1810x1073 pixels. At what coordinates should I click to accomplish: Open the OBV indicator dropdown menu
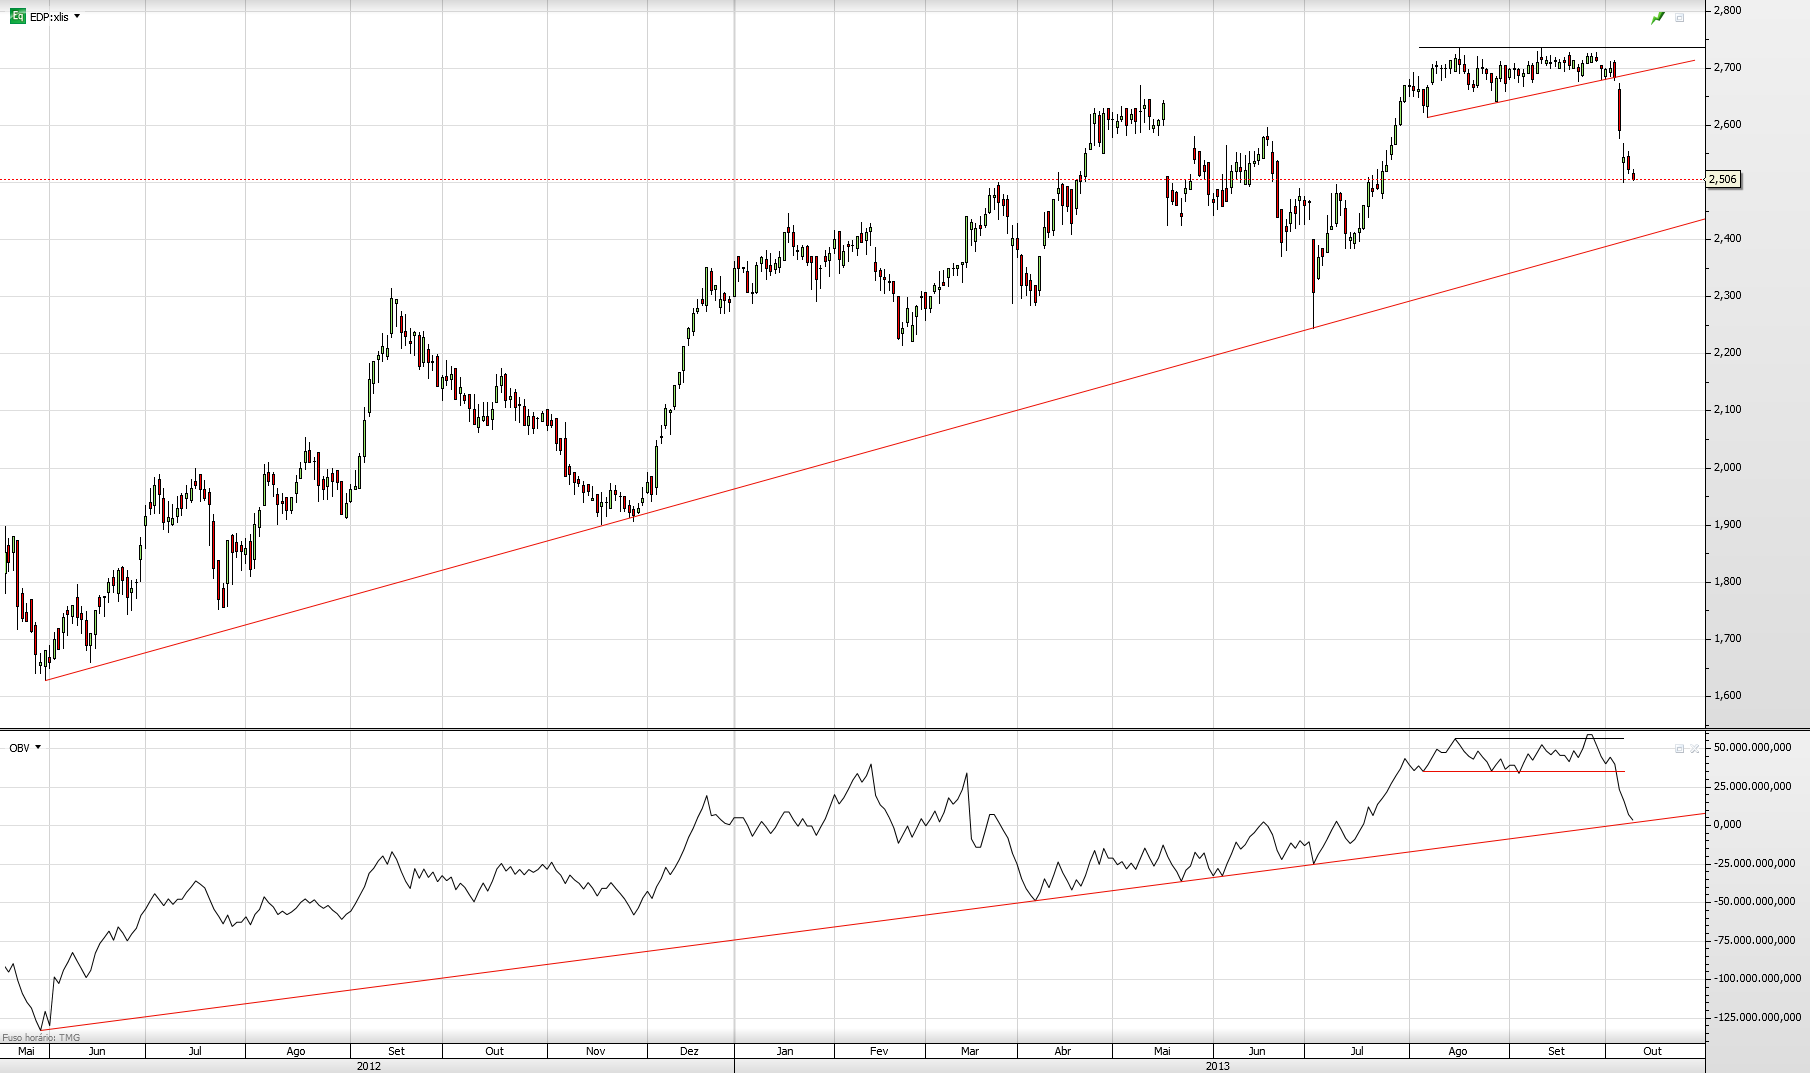coord(38,747)
